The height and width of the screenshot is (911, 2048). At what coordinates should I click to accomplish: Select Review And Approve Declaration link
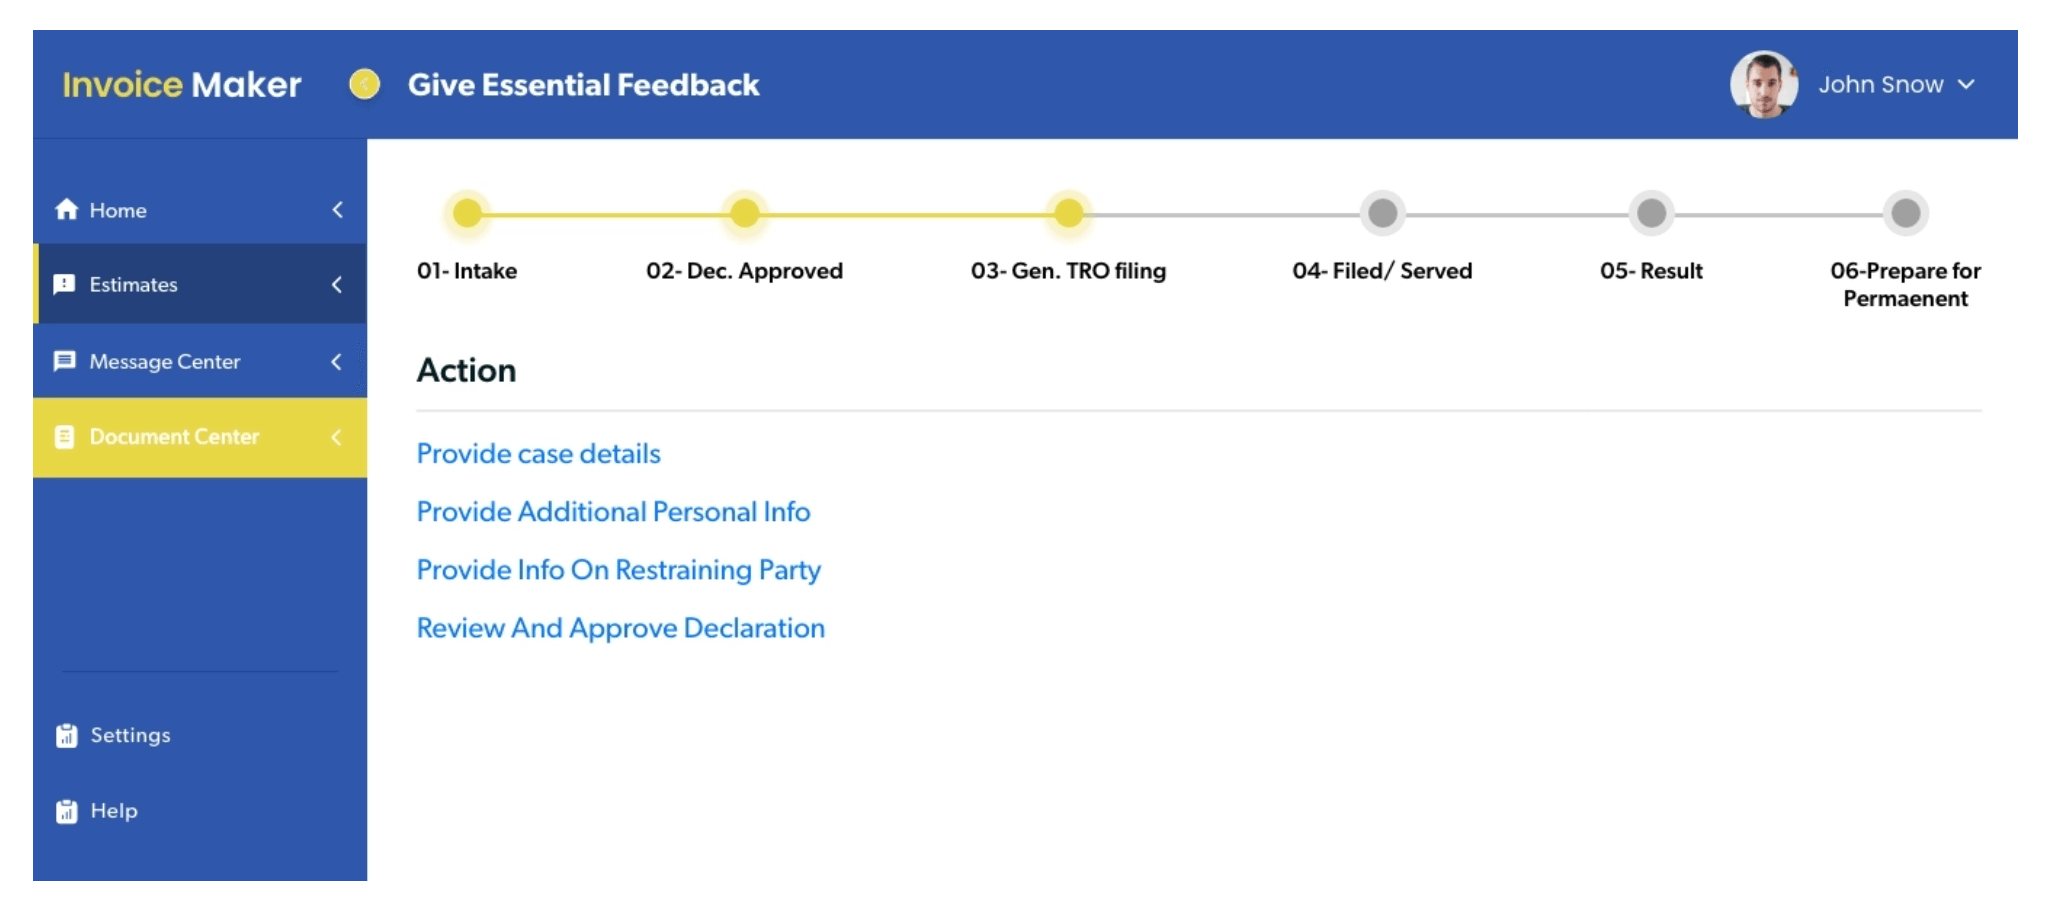click(x=620, y=628)
